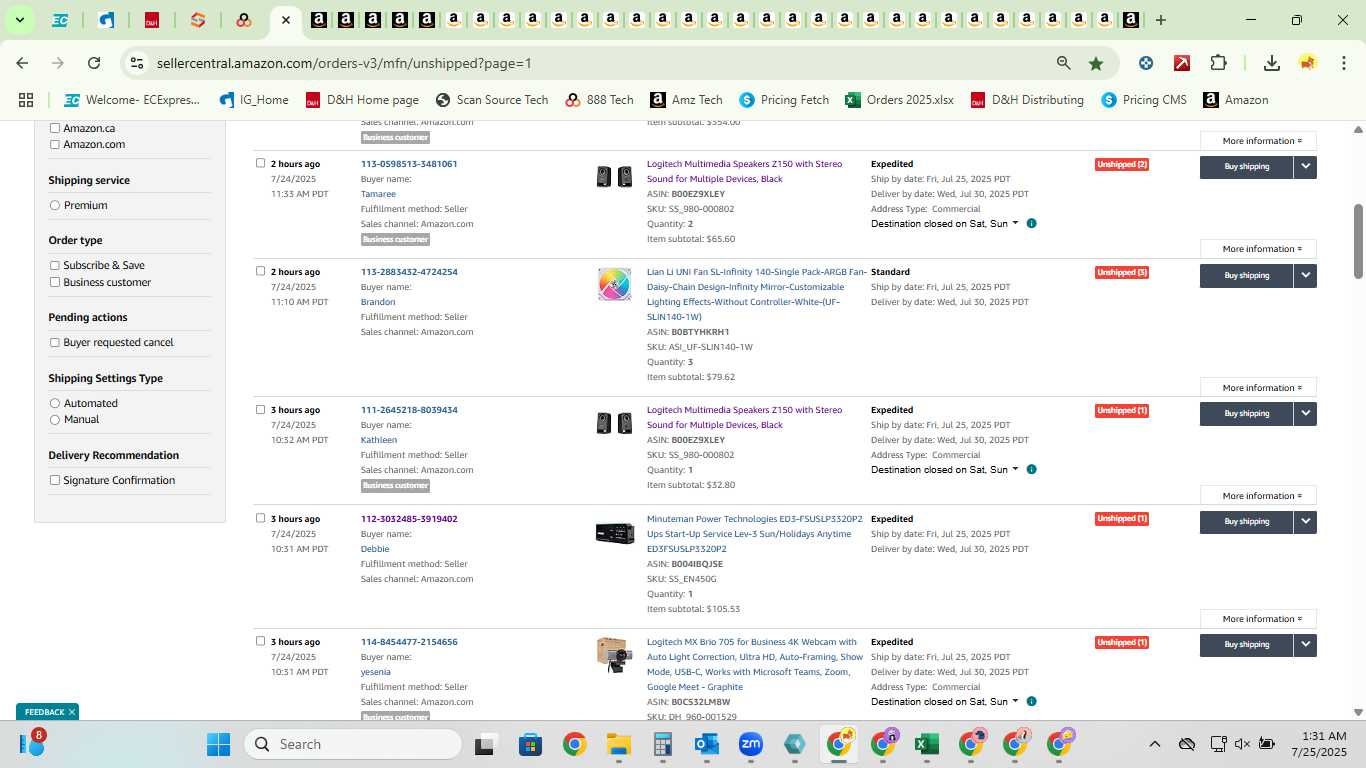1366x768 pixels.
Task: Click info icon on yesenia's destination closed
Action: 1031,702
